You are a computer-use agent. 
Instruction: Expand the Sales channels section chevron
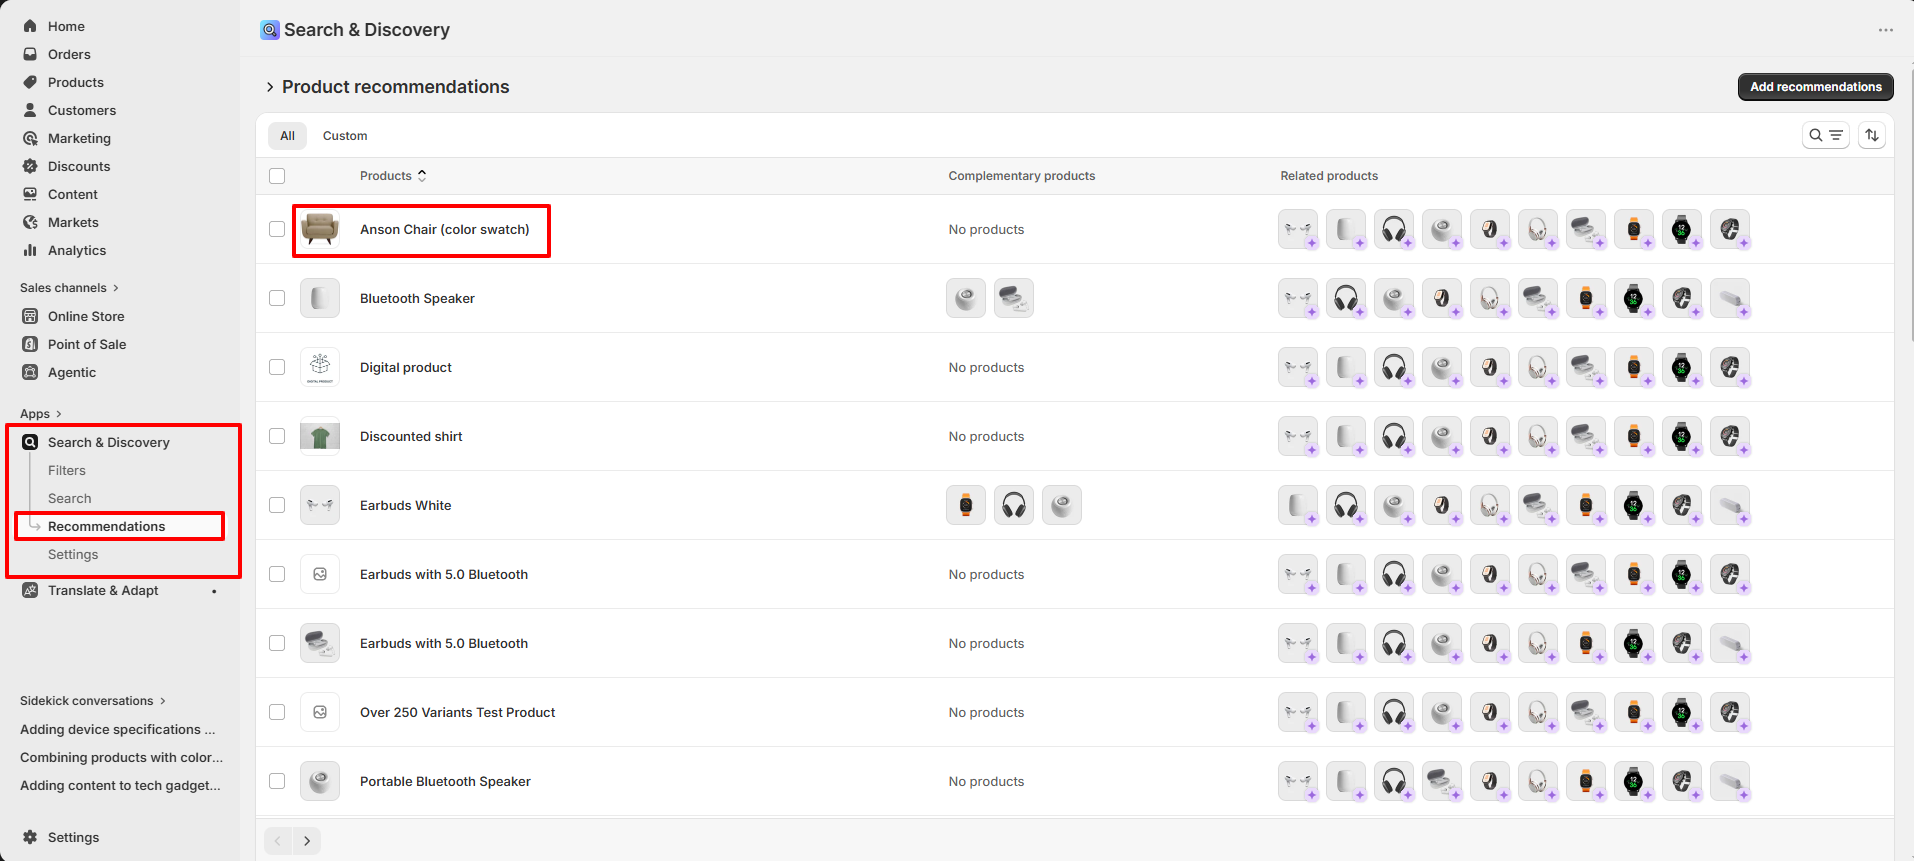(x=116, y=288)
